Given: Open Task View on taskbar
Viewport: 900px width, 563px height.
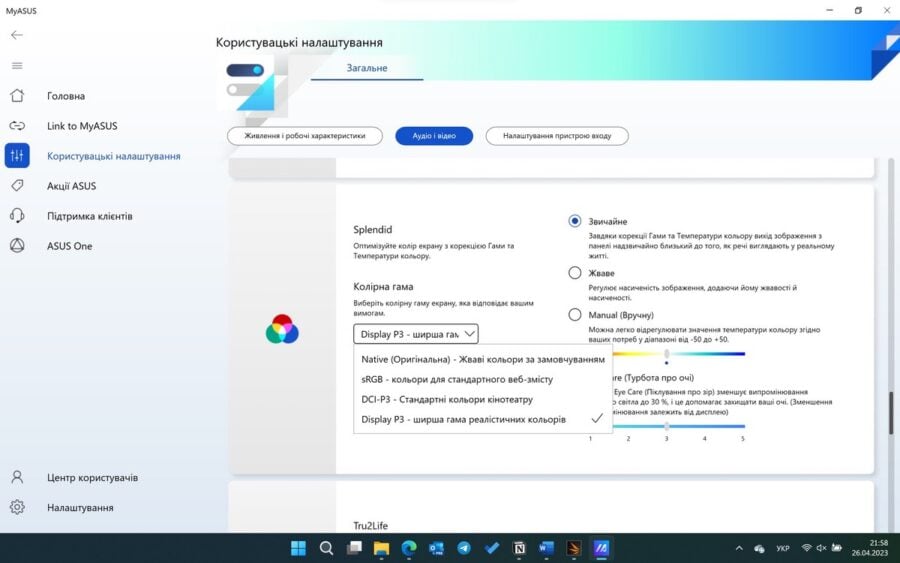Looking at the screenshot, I should (354, 548).
